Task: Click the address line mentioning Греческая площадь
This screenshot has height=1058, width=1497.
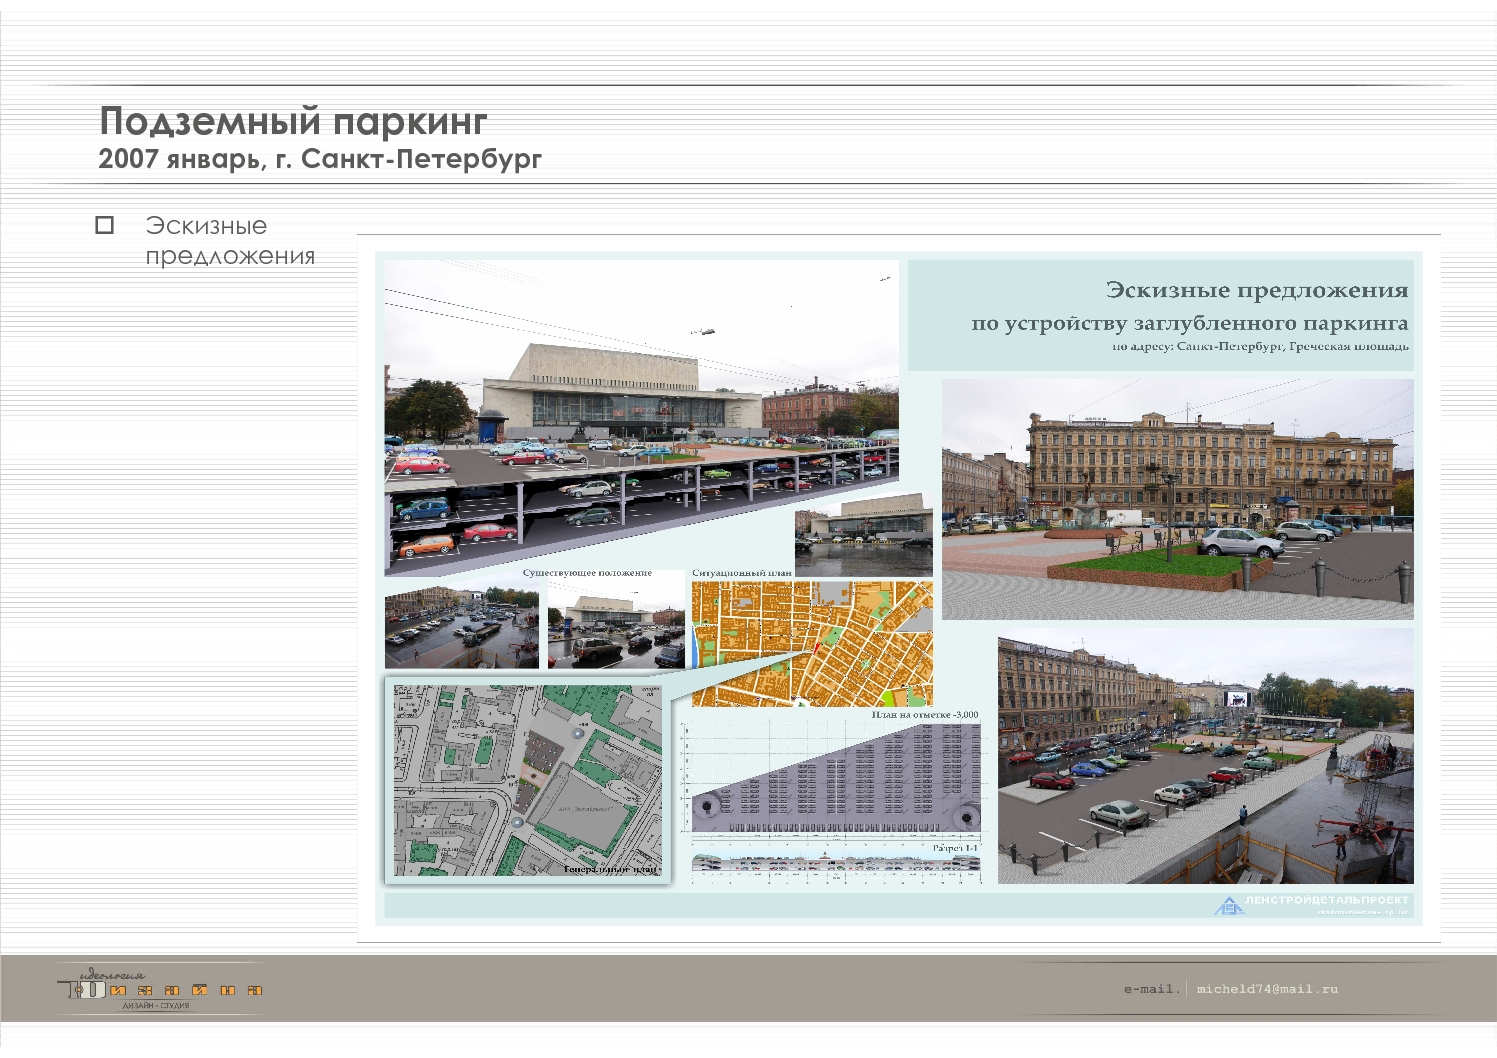Action: tap(1260, 346)
